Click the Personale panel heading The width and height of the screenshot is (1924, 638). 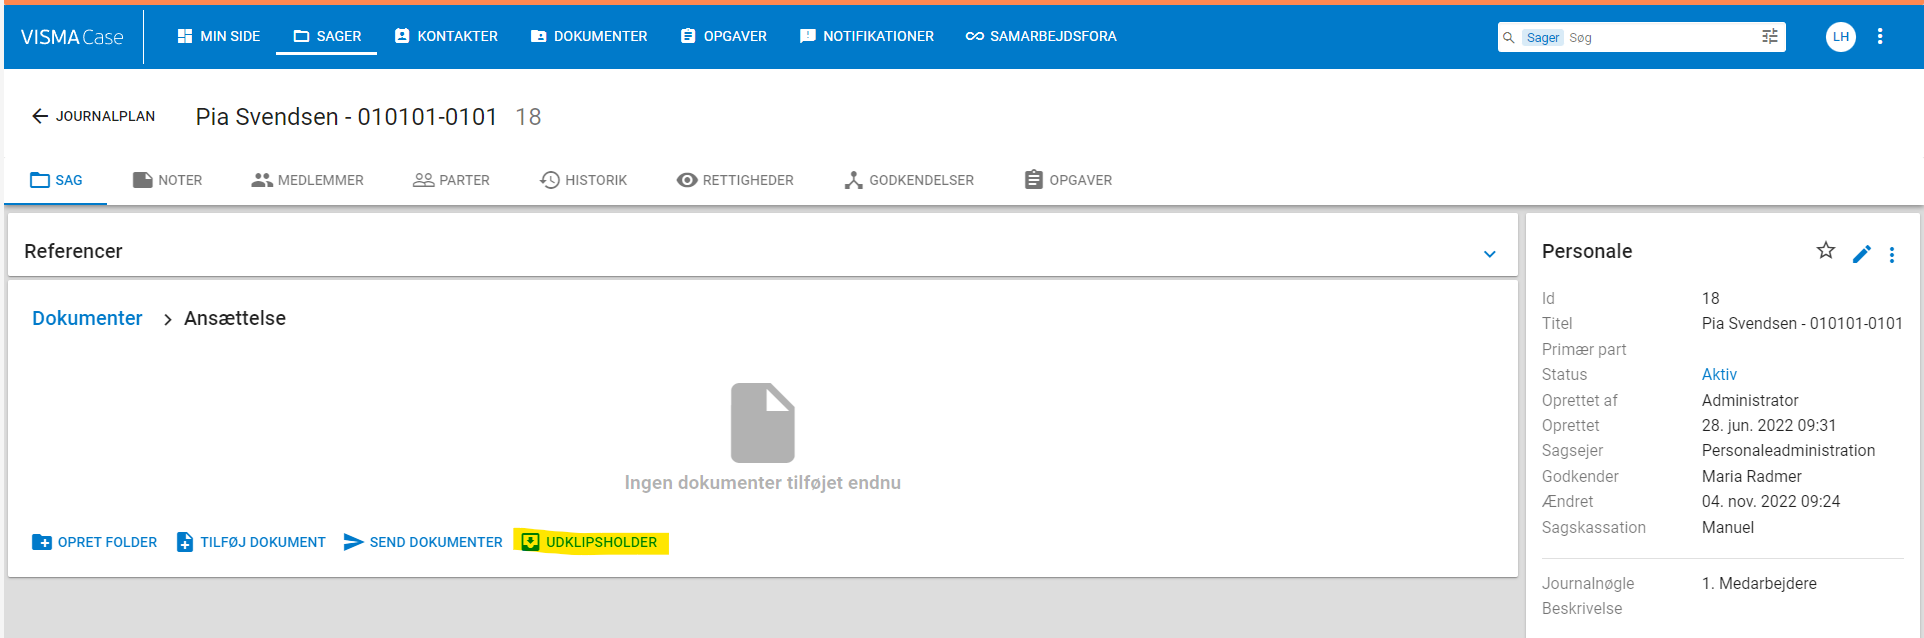[x=1587, y=251]
